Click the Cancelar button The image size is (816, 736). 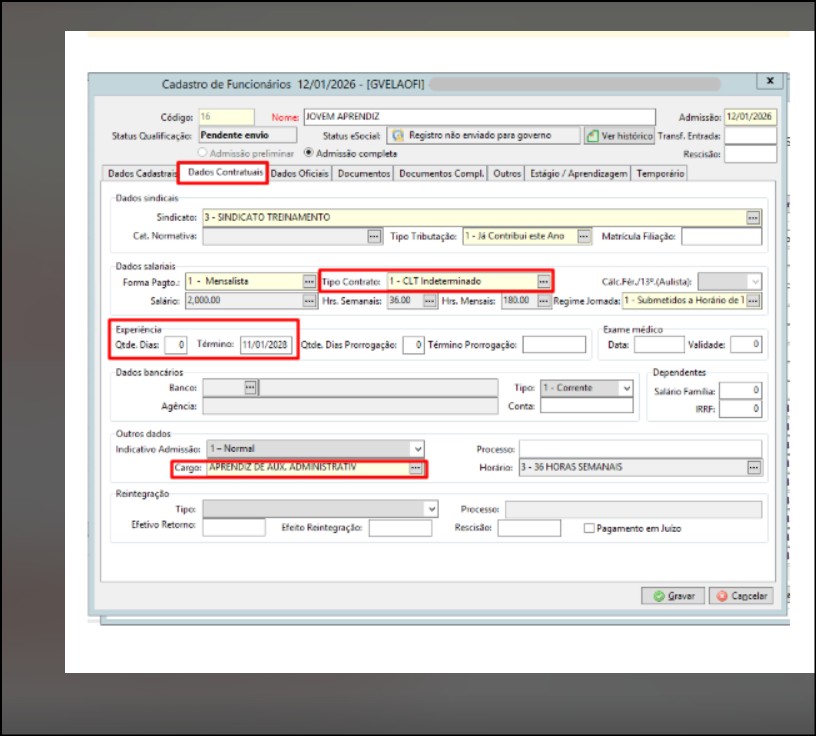click(741, 595)
